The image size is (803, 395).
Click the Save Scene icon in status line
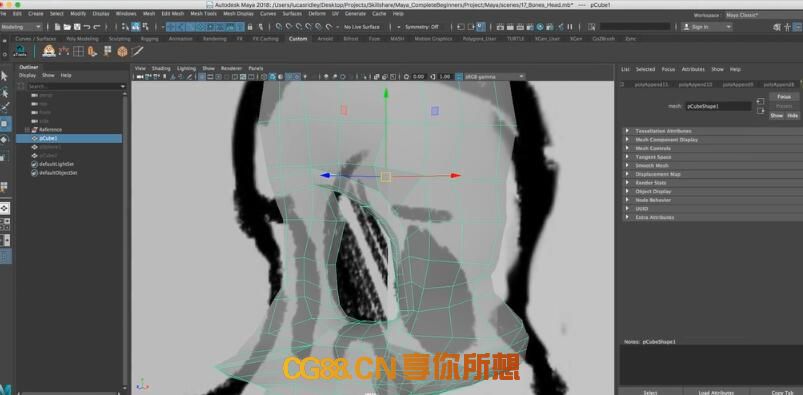pos(77,27)
